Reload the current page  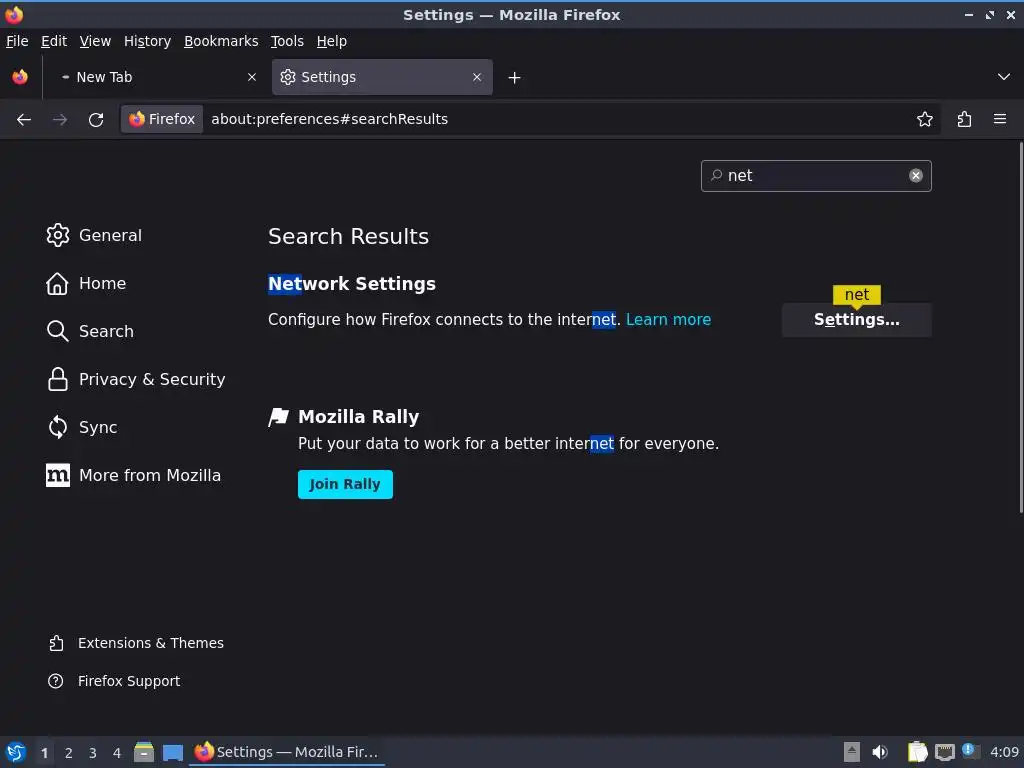click(x=96, y=120)
